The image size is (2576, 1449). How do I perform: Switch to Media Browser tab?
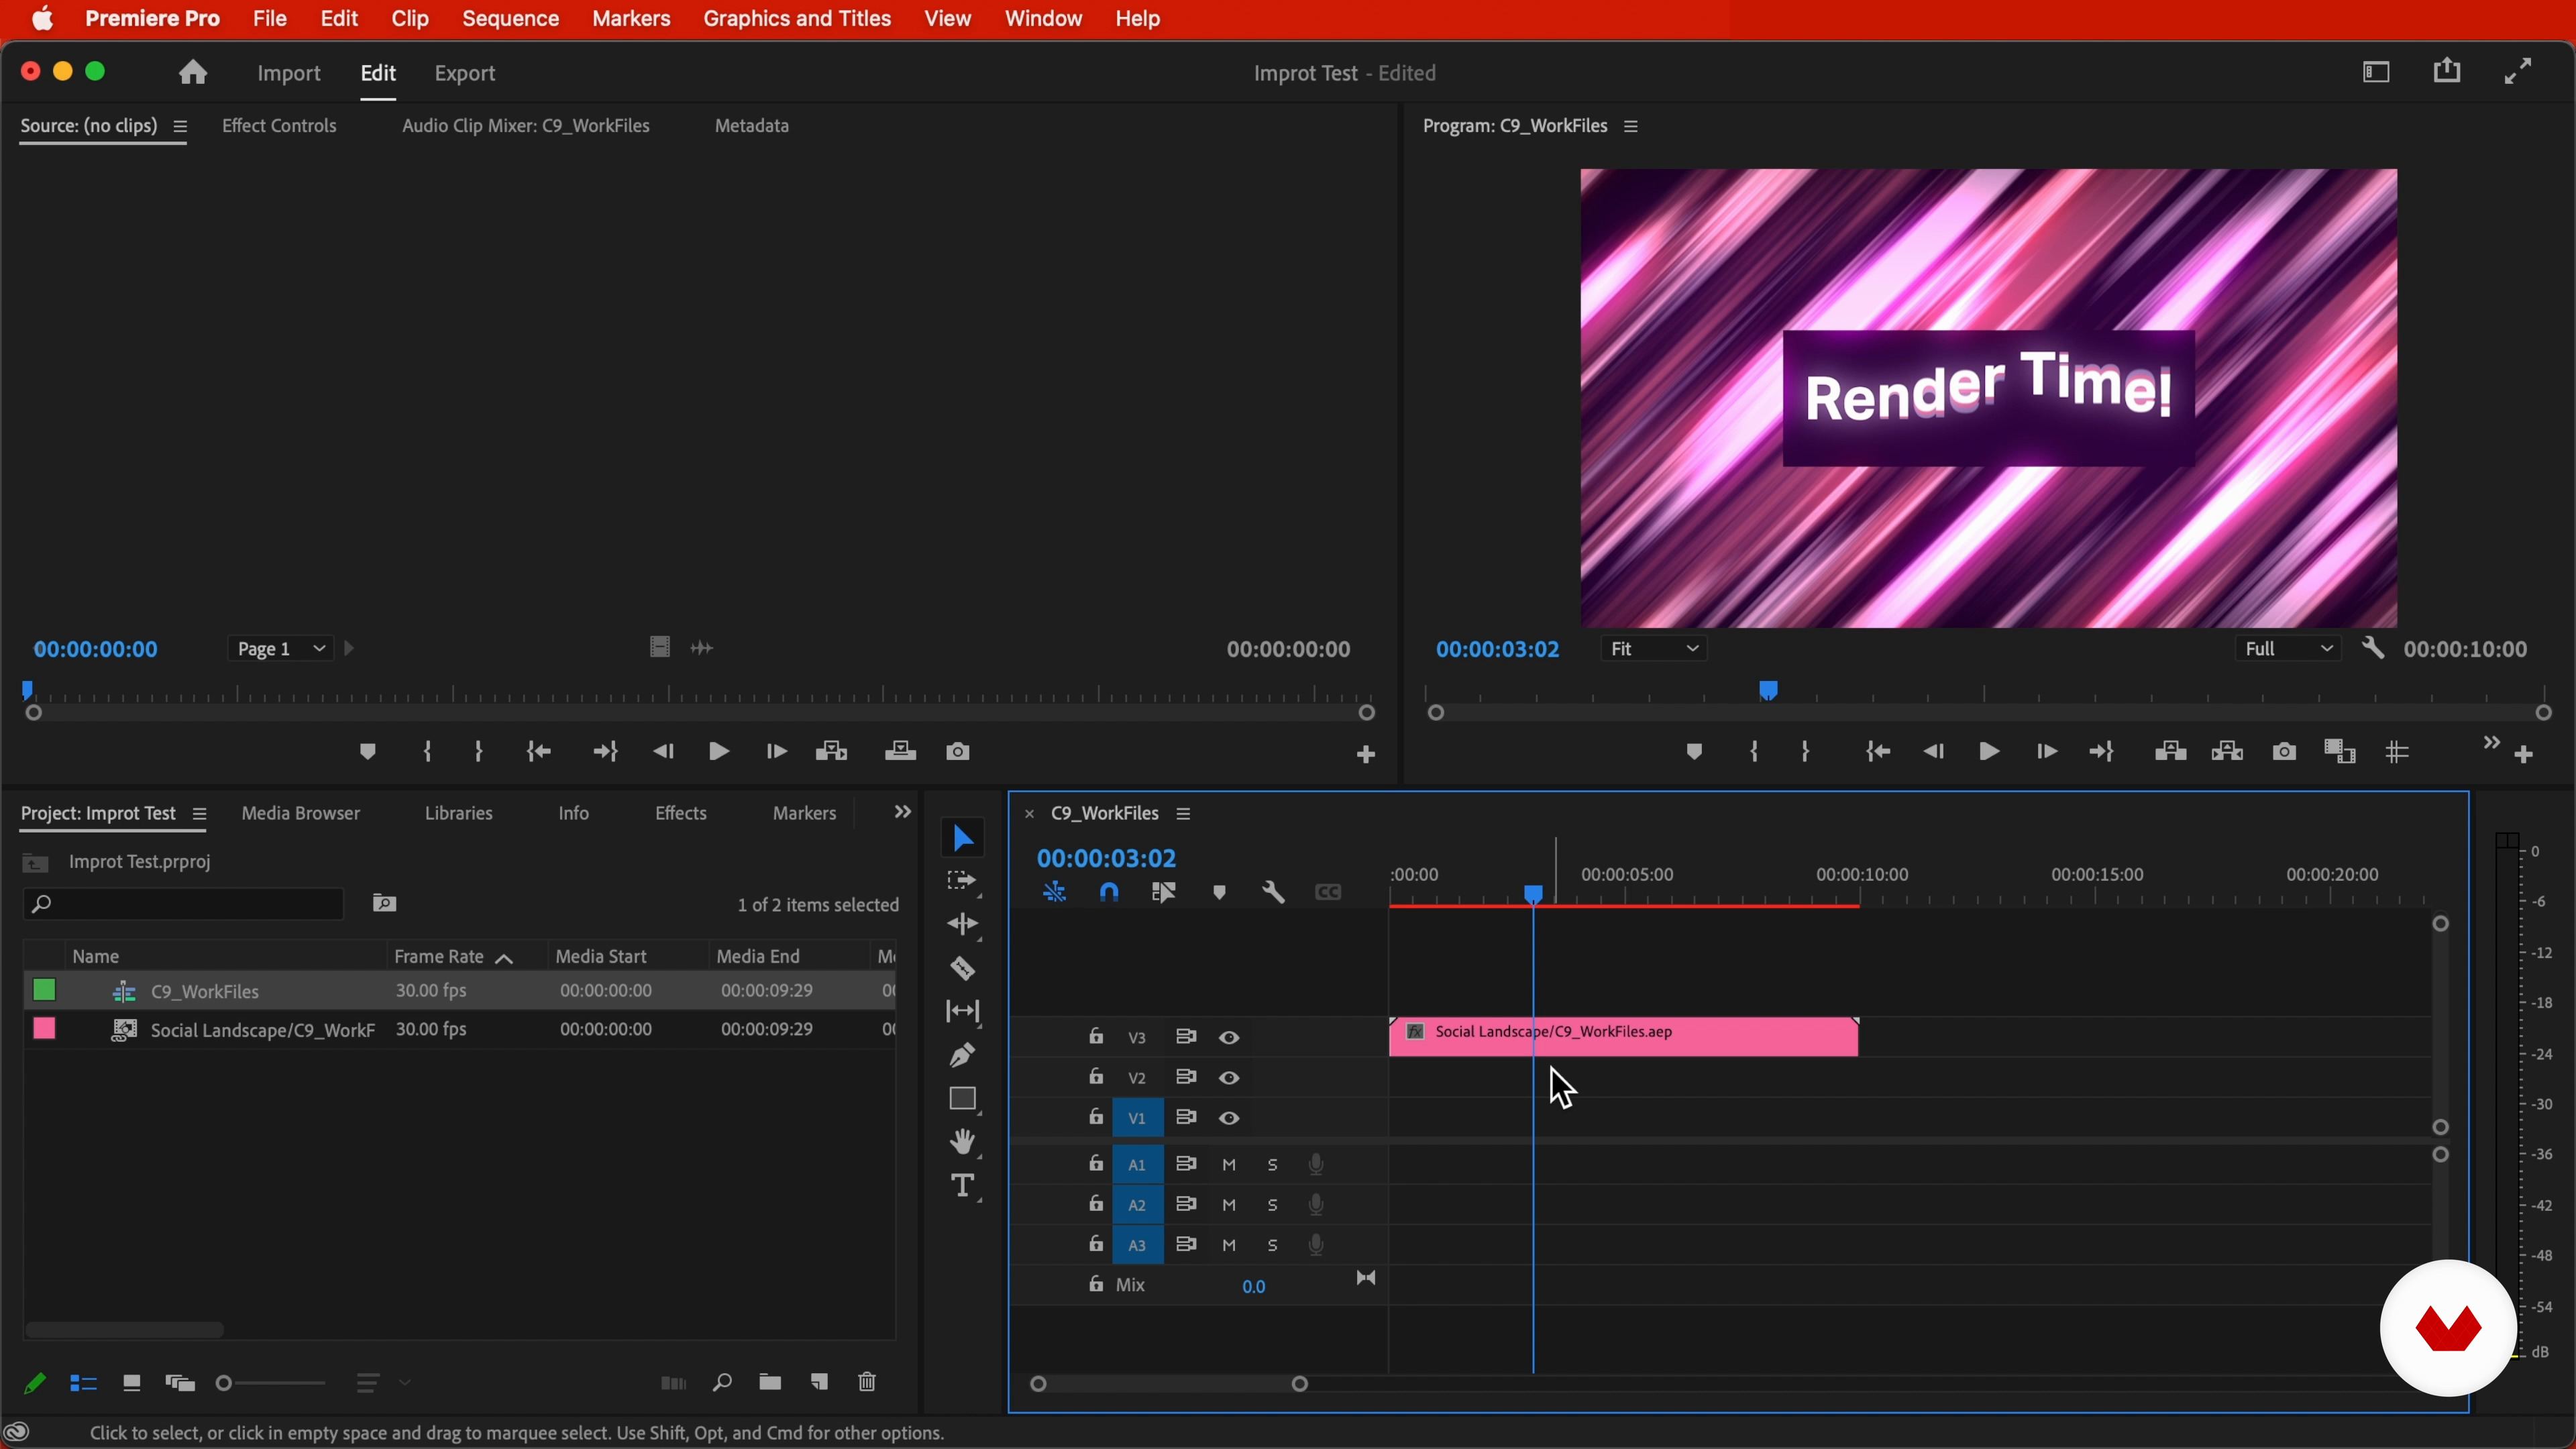(300, 813)
